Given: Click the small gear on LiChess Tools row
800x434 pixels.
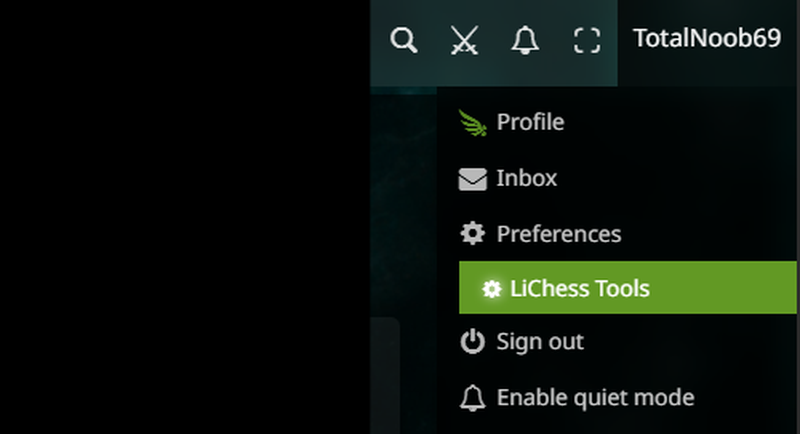Looking at the screenshot, I should point(492,289).
